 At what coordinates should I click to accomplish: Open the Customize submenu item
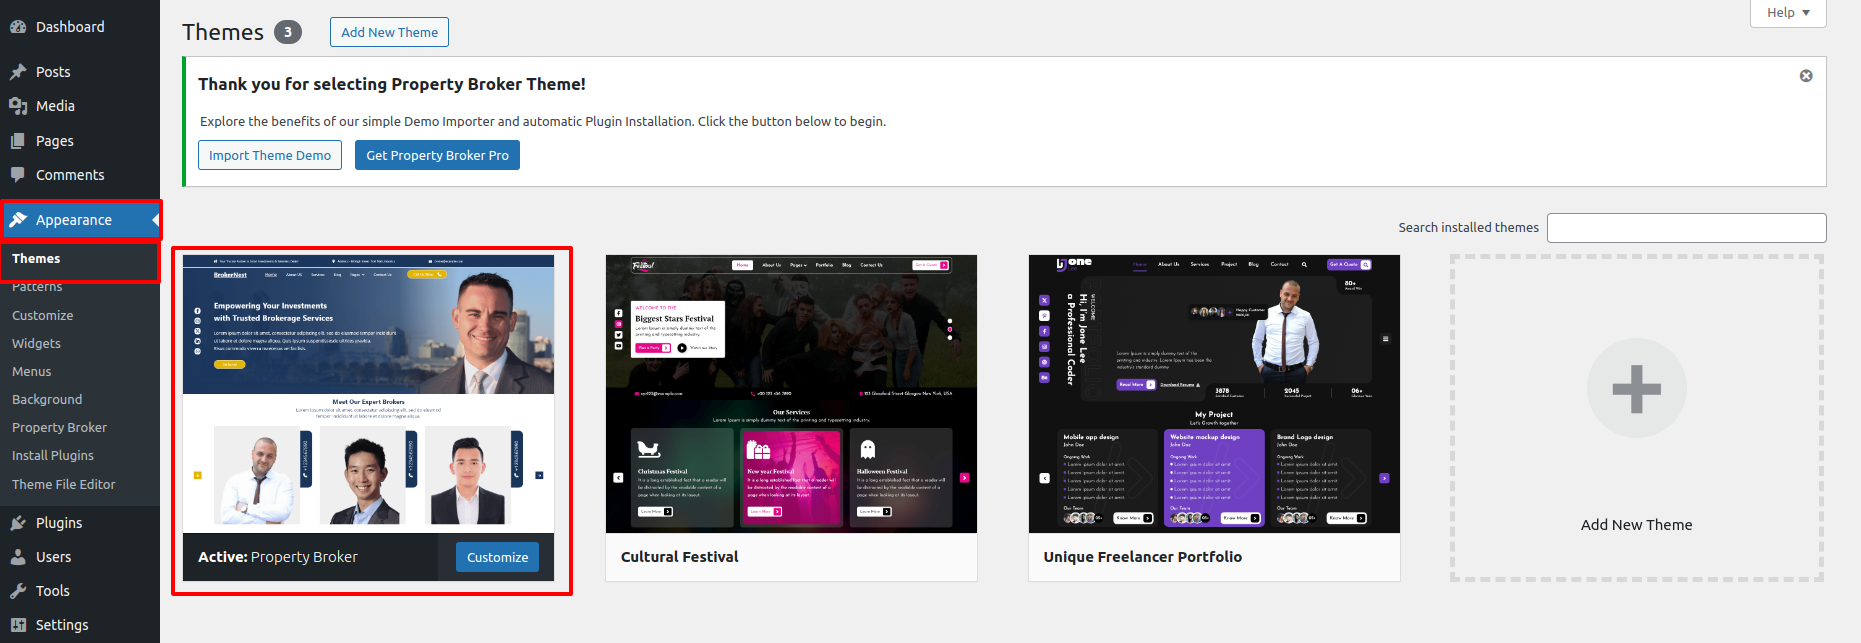point(42,315)
